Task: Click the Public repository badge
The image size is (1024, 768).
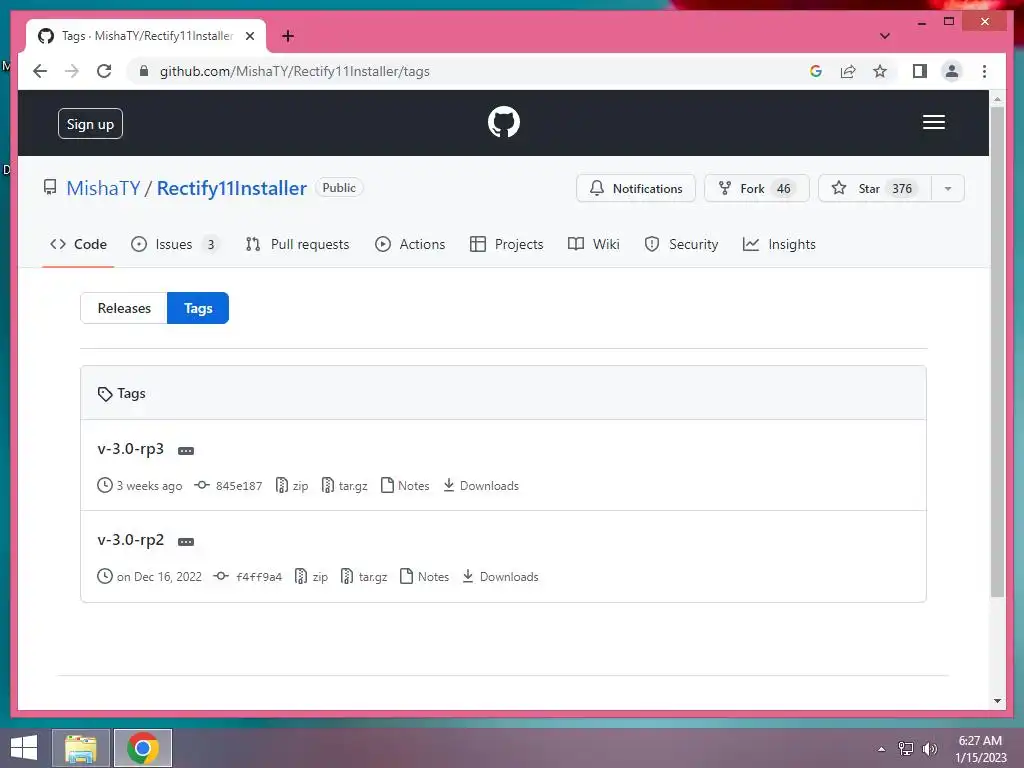Action: pos(339,187)
